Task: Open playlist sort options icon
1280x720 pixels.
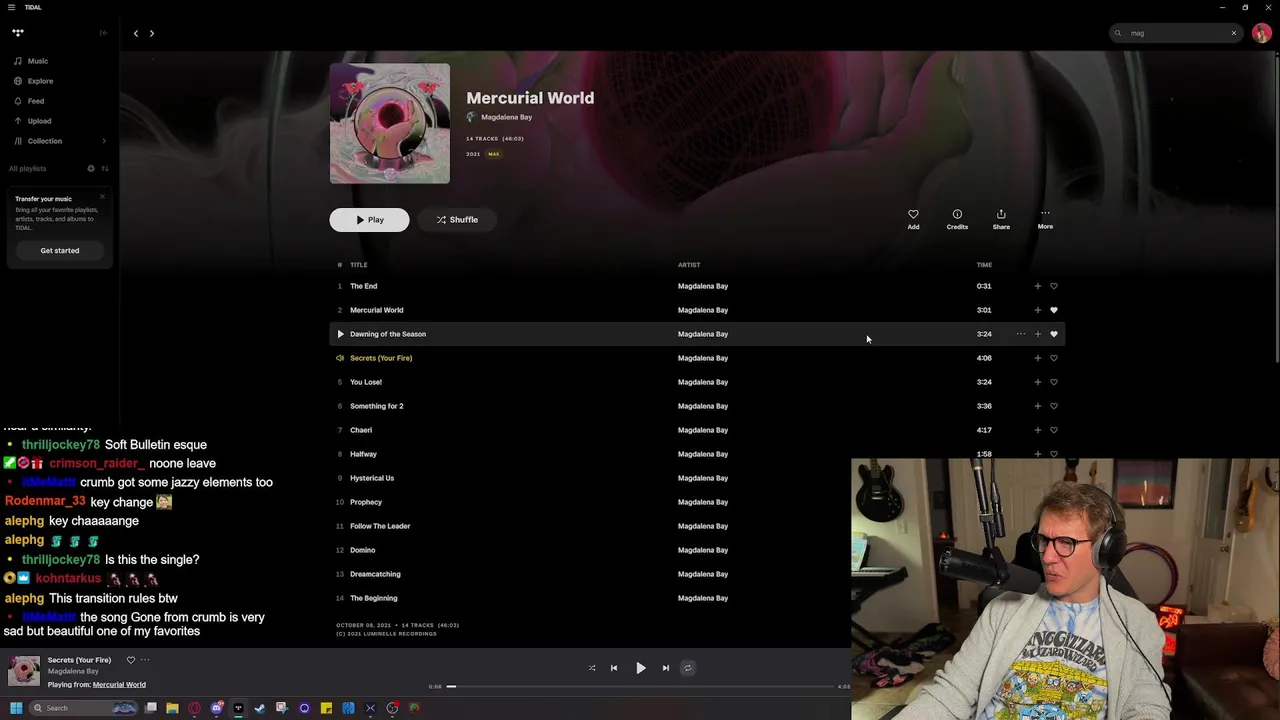Action: coord(105,168)
